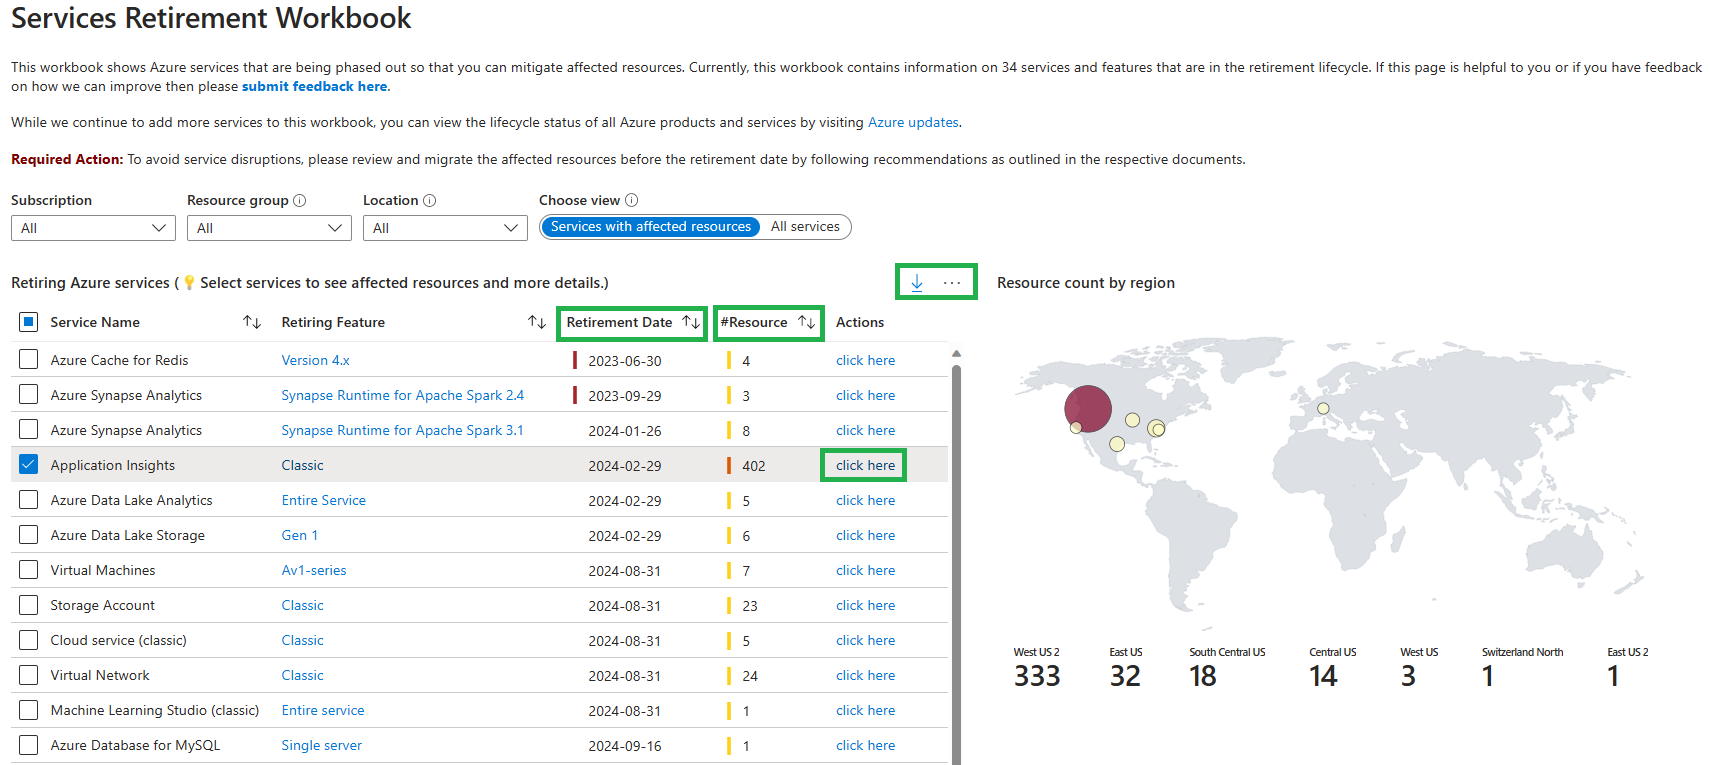Open the Version 4.x feature link
The width and height of the screenshot is (1710, 765).
(x=316, y=360)
